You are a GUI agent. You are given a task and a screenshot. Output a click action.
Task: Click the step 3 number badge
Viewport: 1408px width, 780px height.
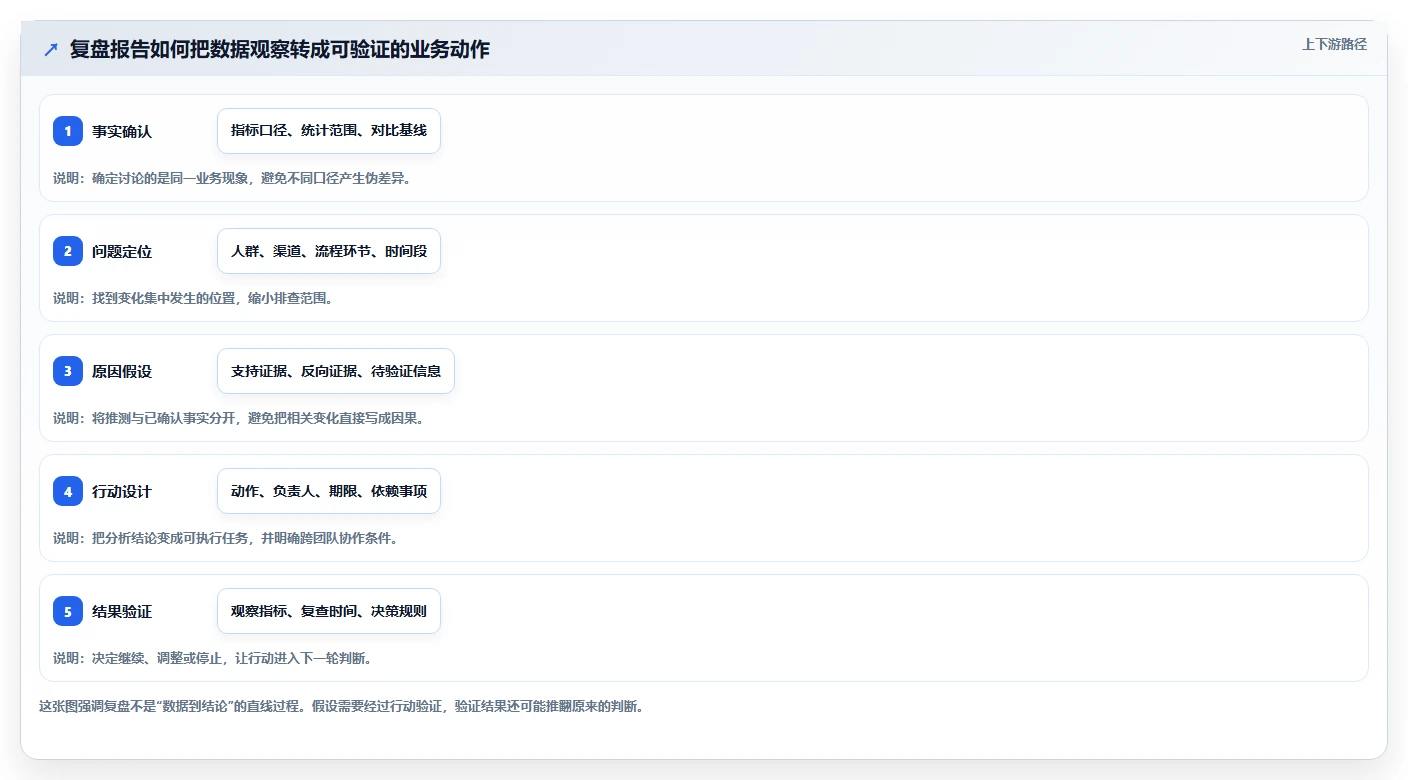pyautogui.click(x=68, y=371)
